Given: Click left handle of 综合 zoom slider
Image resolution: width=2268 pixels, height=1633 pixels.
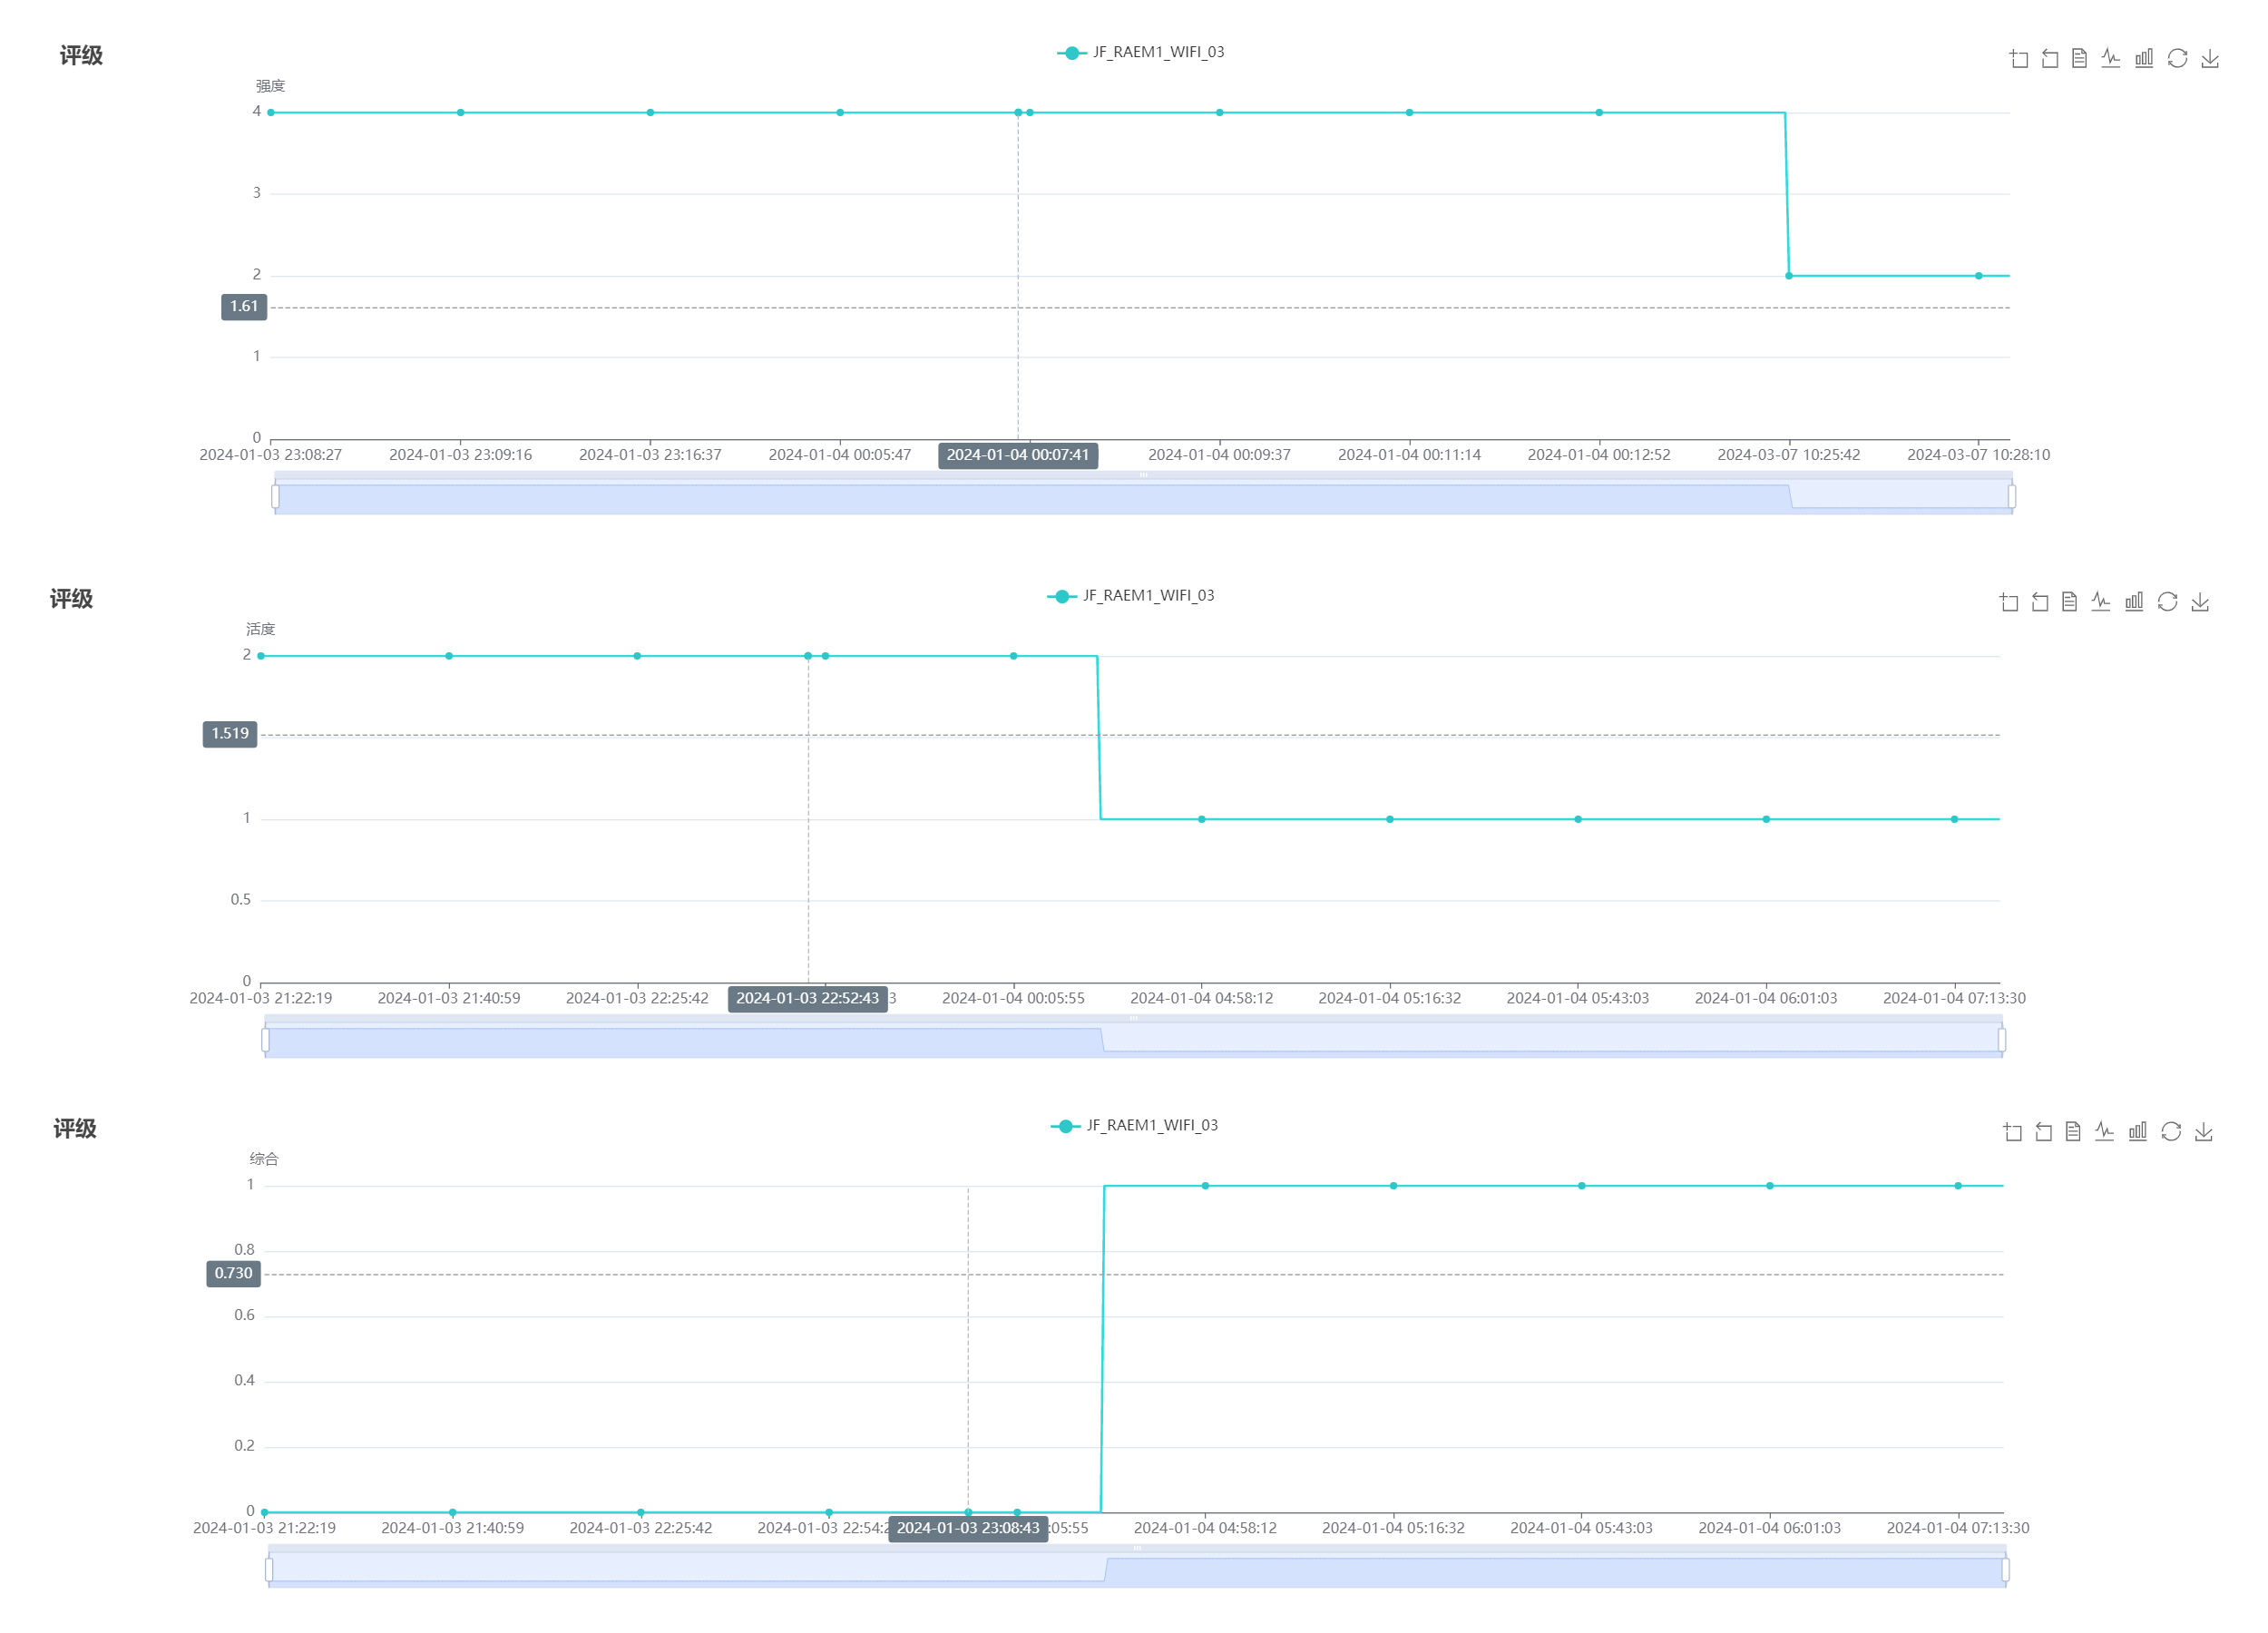Looking at the screenshot, I should click(269, 1571).
